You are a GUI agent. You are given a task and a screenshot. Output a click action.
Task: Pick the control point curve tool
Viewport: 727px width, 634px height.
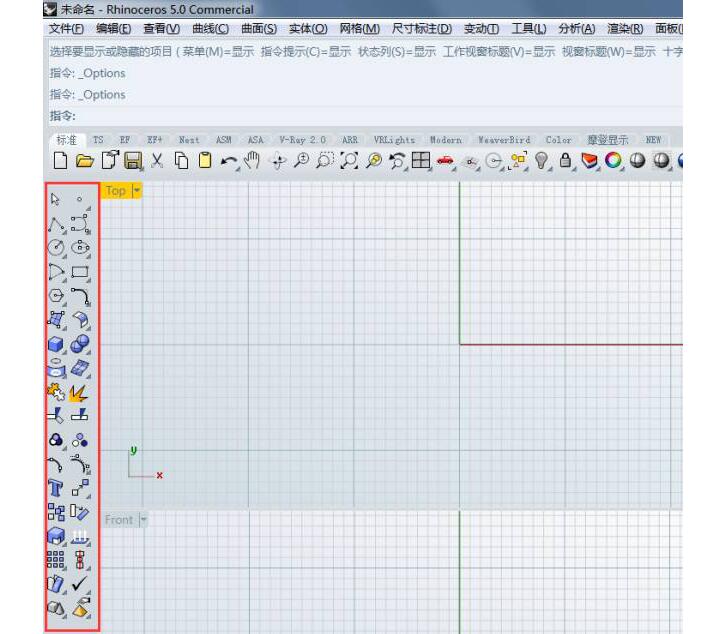80,224
